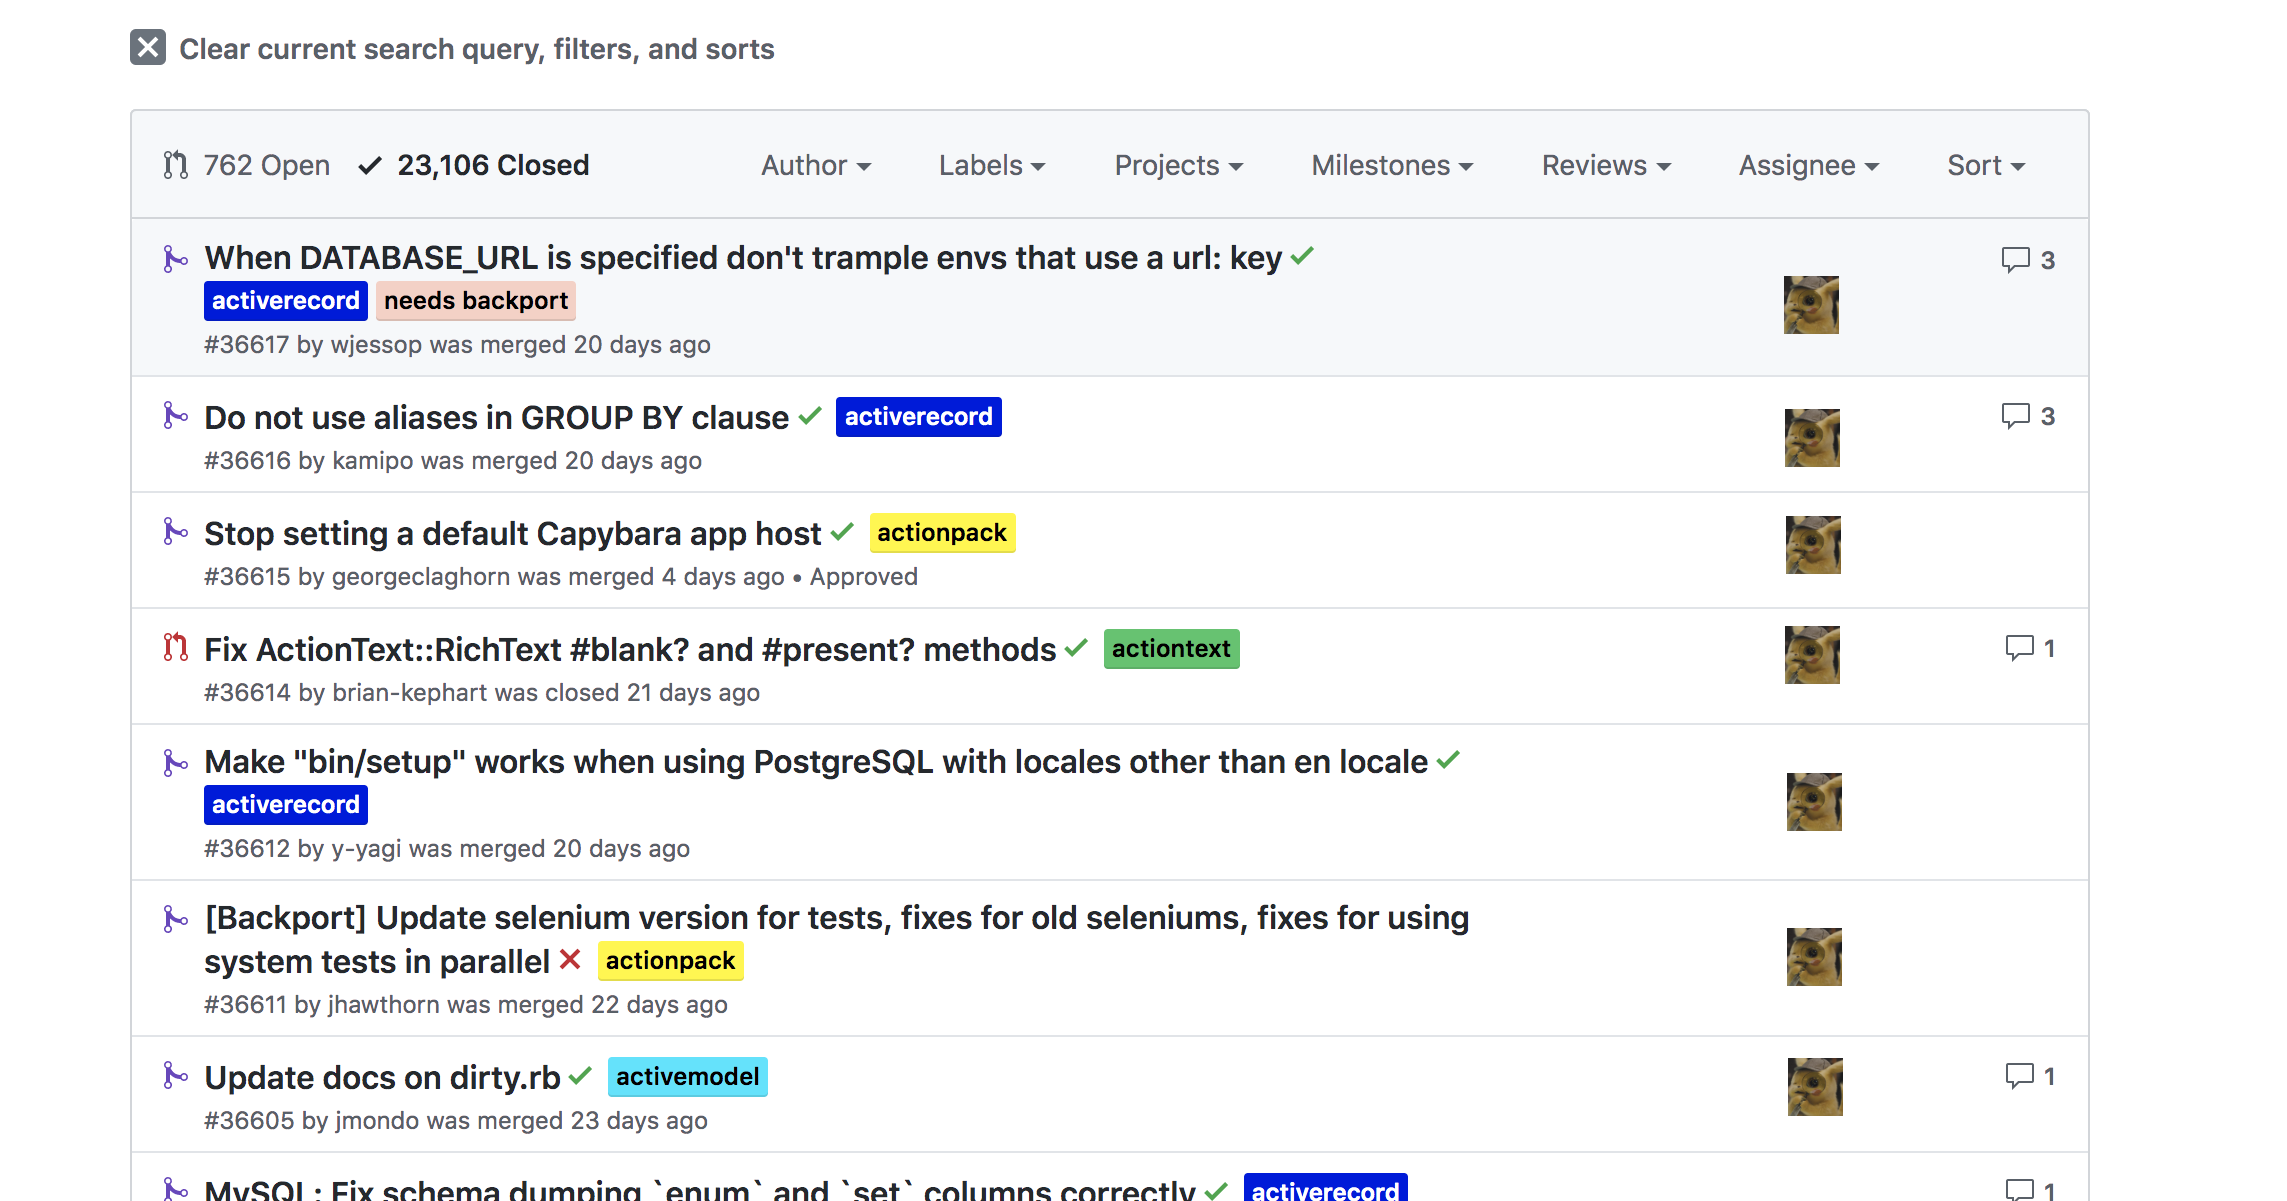Click the green checkmark beside Capybara PR title
The width and height of the screenshot is (2287, 1201).
[x=843, y=532]
